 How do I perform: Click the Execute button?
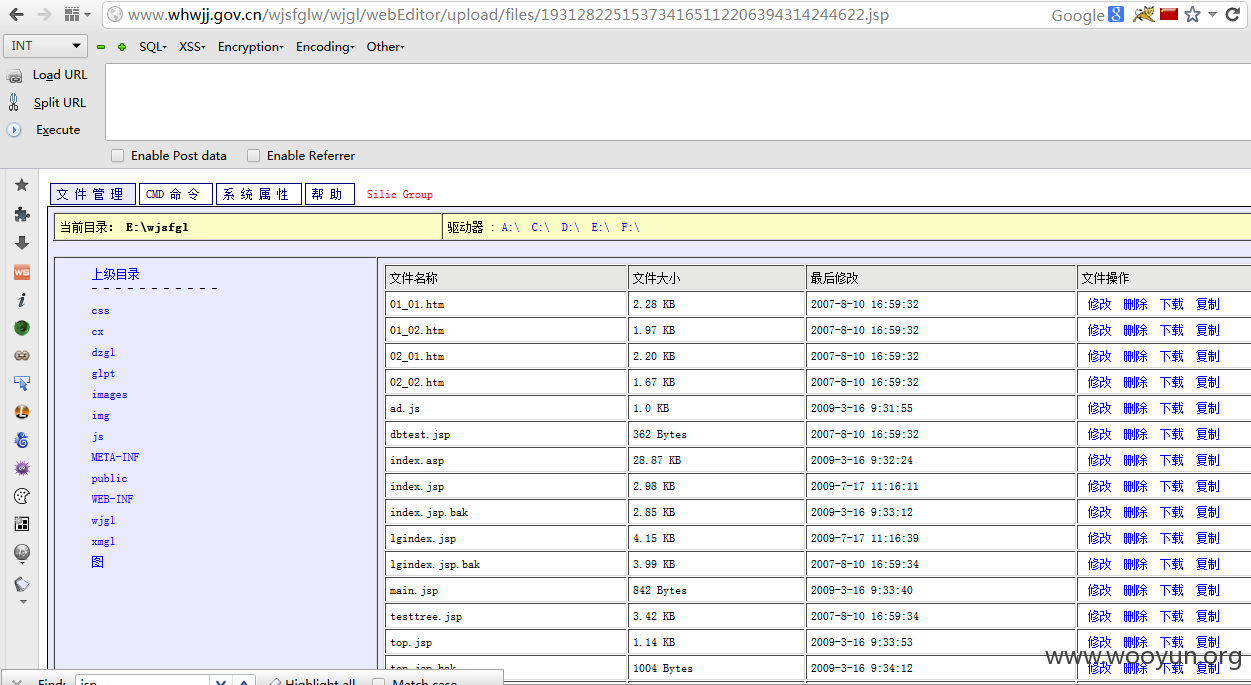tap(44, 130)
